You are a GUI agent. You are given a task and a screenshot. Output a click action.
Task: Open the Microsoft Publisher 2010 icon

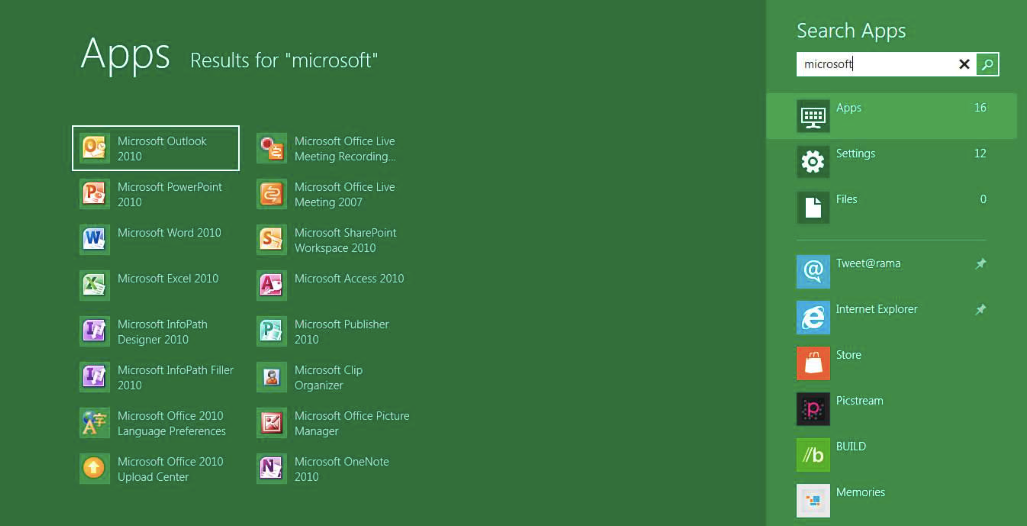(x=271, y=331)
